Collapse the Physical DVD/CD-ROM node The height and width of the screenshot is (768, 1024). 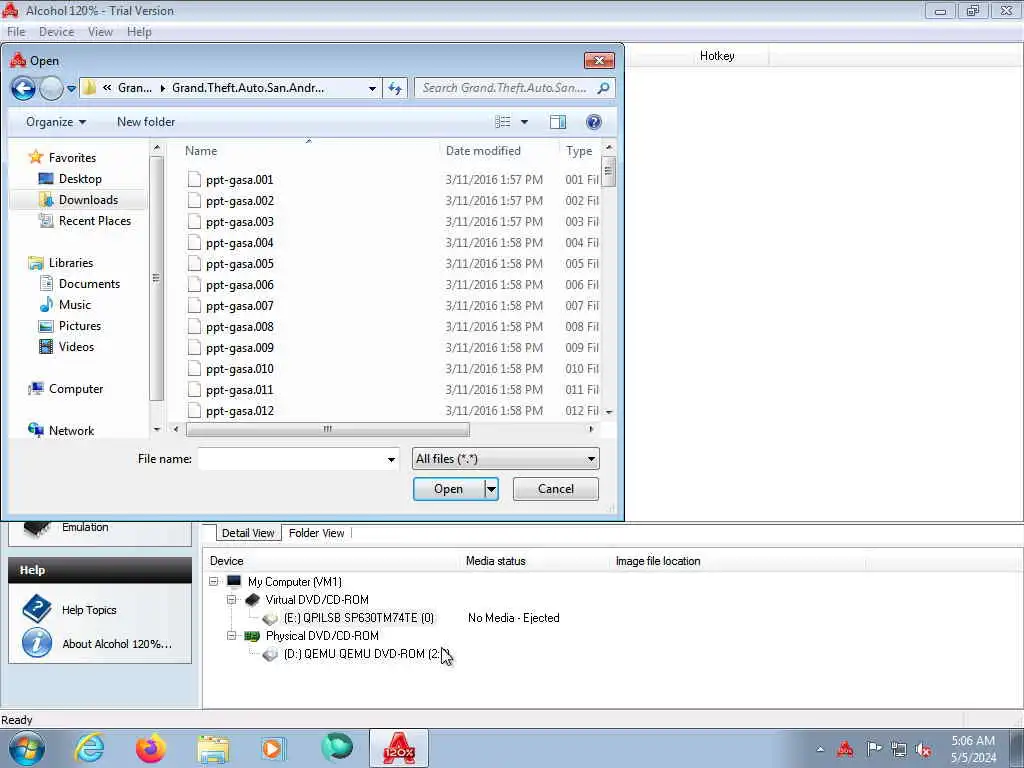point(231,635)
